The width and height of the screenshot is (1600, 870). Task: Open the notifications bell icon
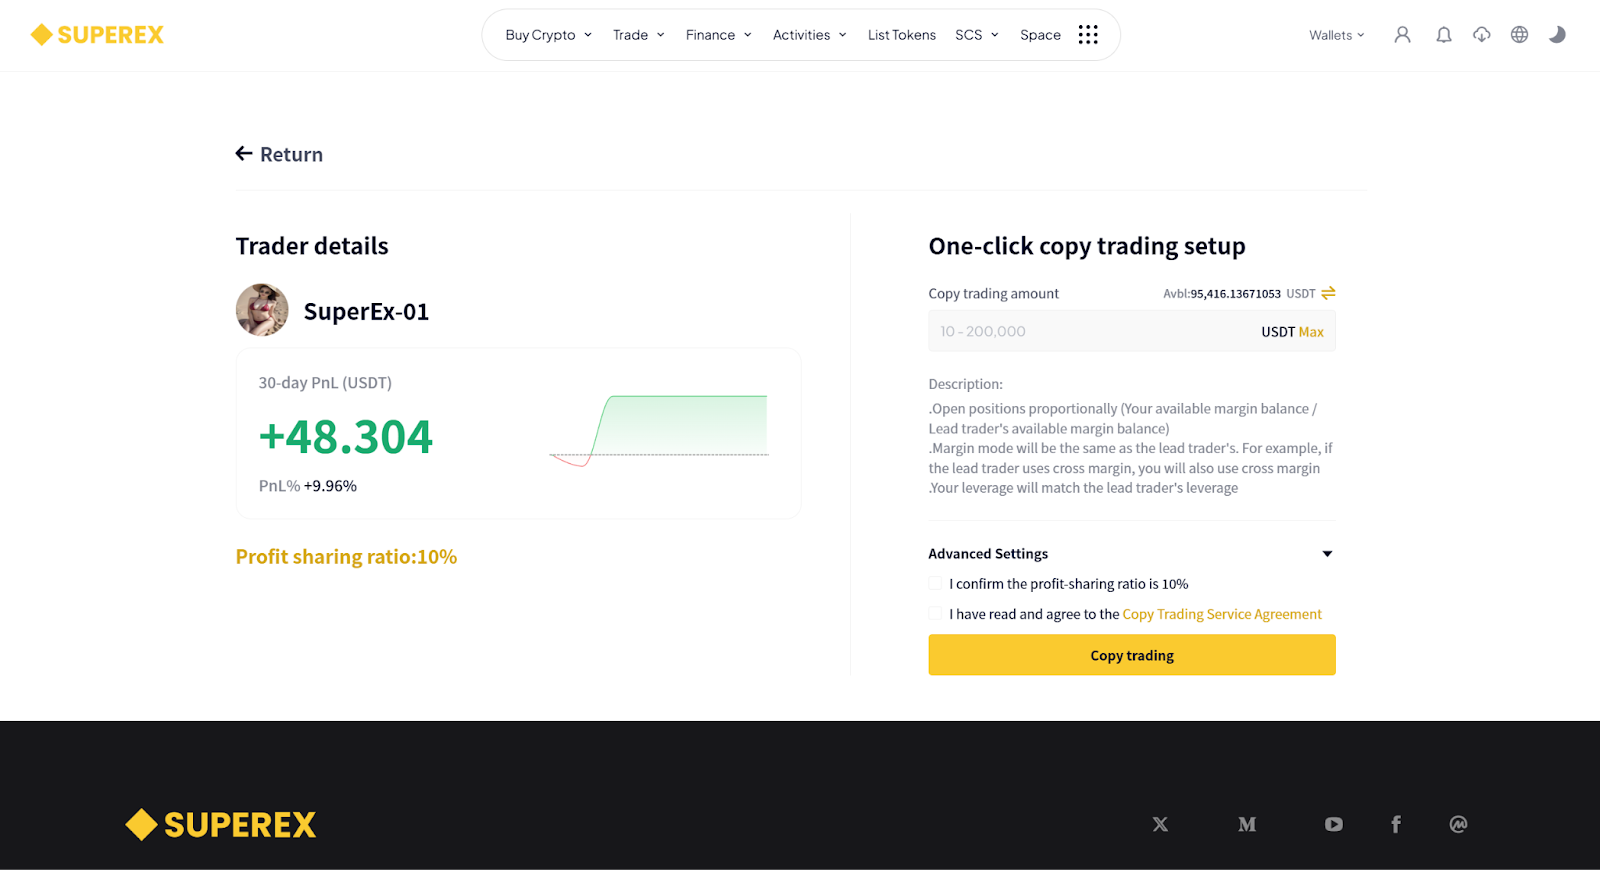(x=1443, y=35)
